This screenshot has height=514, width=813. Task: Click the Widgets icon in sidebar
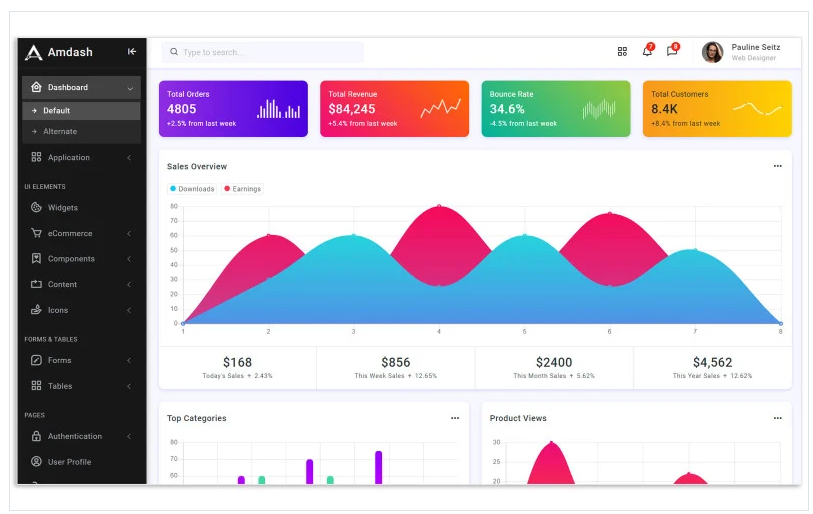(37, 208)
